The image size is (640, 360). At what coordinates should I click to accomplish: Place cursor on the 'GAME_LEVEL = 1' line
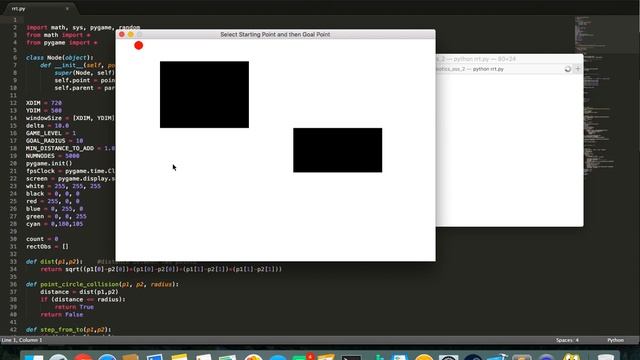click(x=51, y=133)
